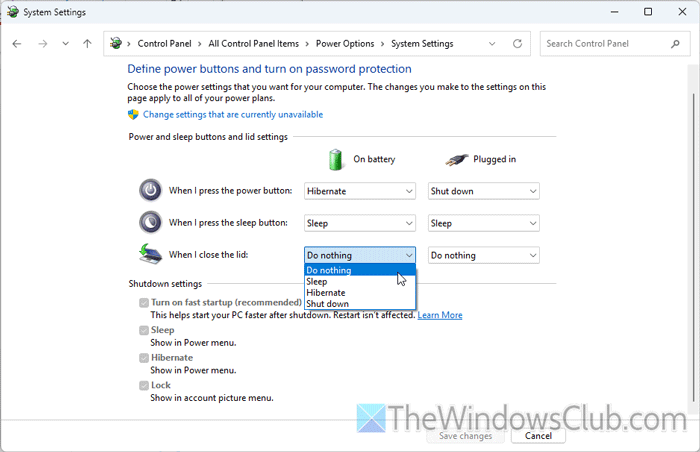The image size is (700, 452).
Task: Toggle the Sleep power menu checkbox
Action: point(144,331)
